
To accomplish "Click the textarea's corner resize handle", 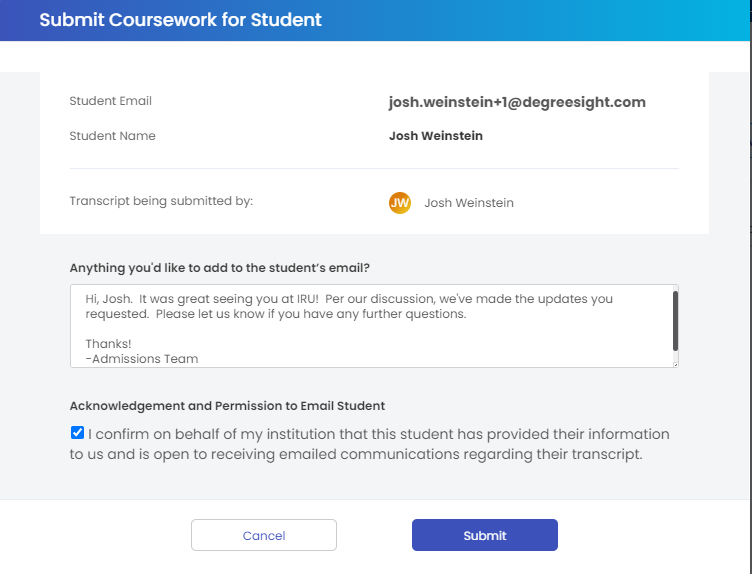I will [675, 364].
